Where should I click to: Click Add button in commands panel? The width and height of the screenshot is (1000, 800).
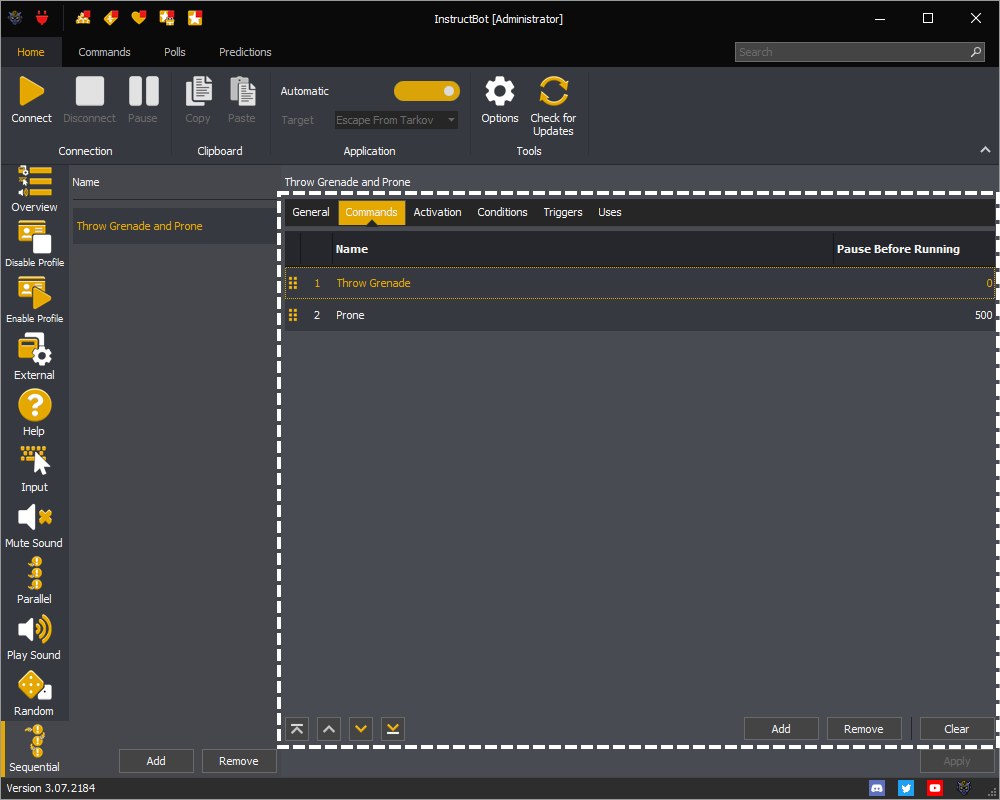(781, 729)
